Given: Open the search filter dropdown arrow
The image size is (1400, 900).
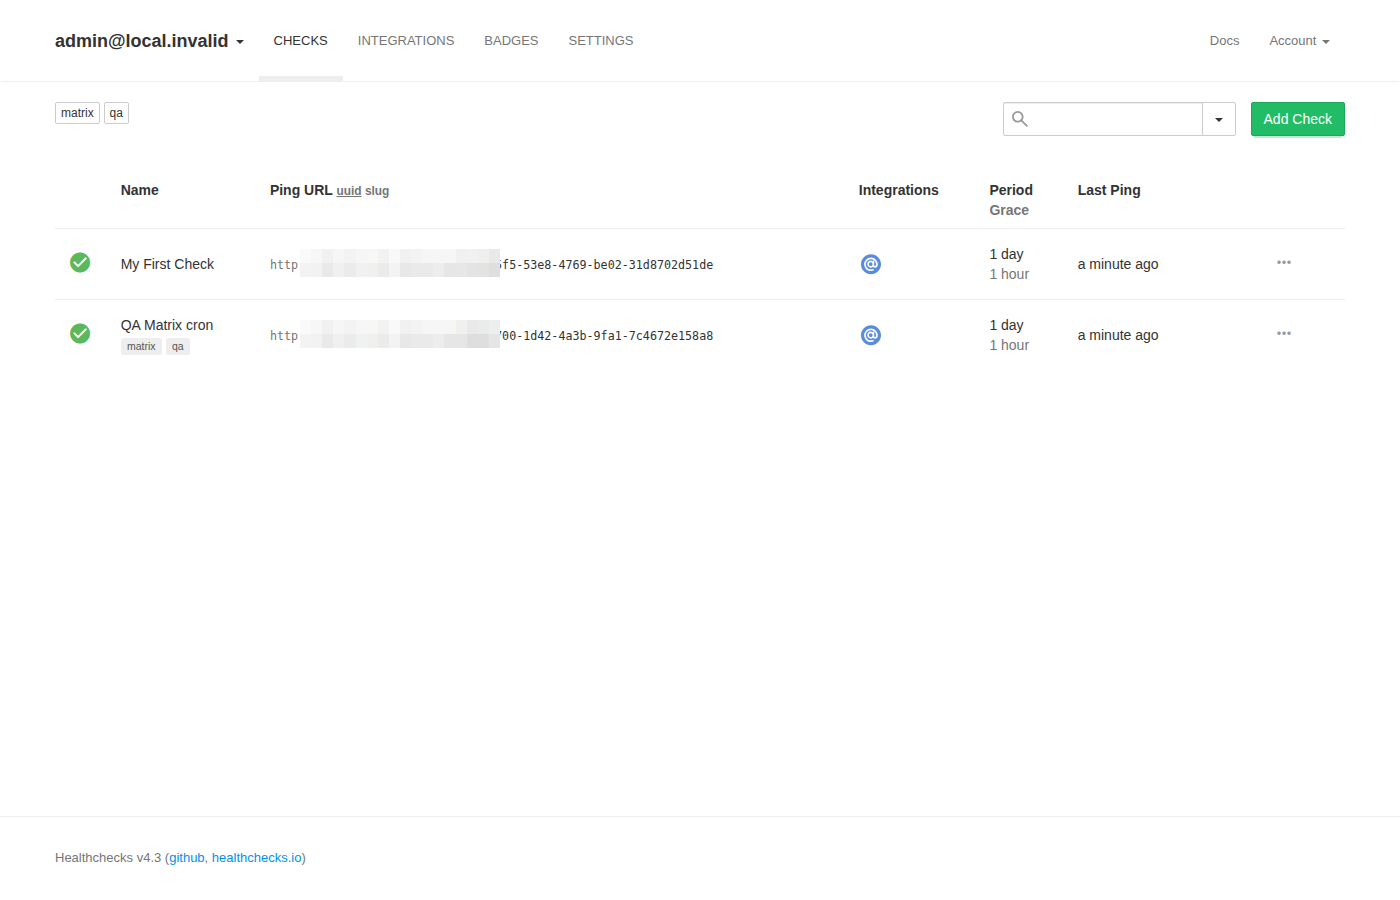Looking at the screenshot, I should [1219, 119].
